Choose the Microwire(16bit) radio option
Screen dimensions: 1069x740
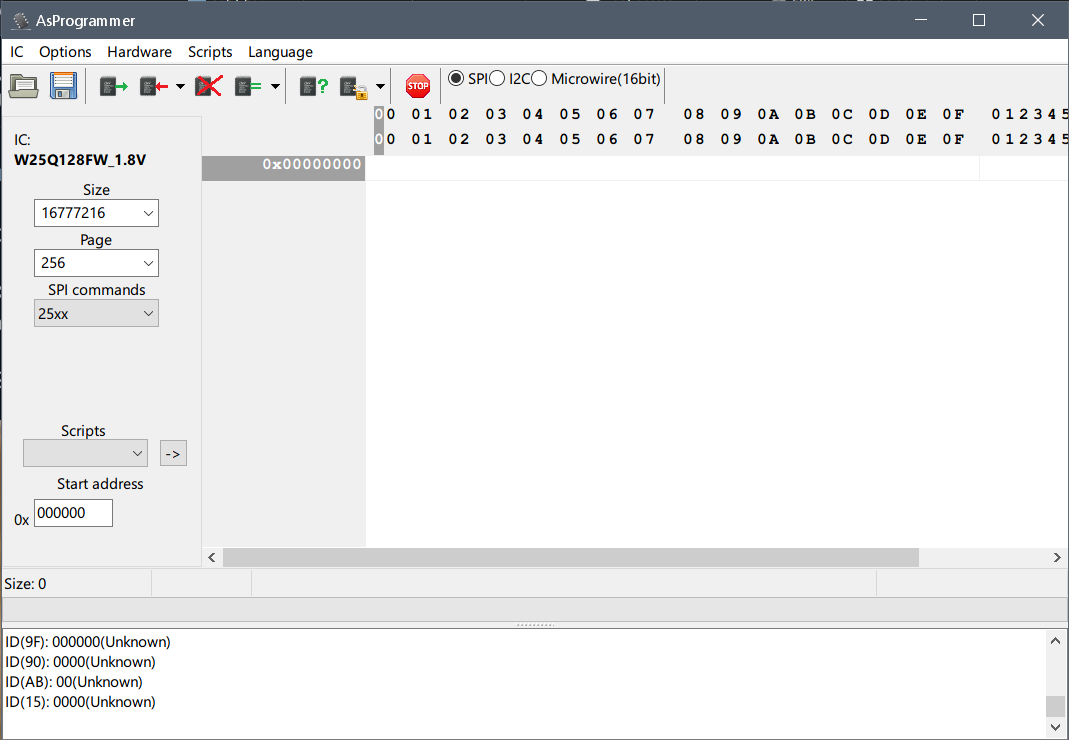click(x=539, y=78)
